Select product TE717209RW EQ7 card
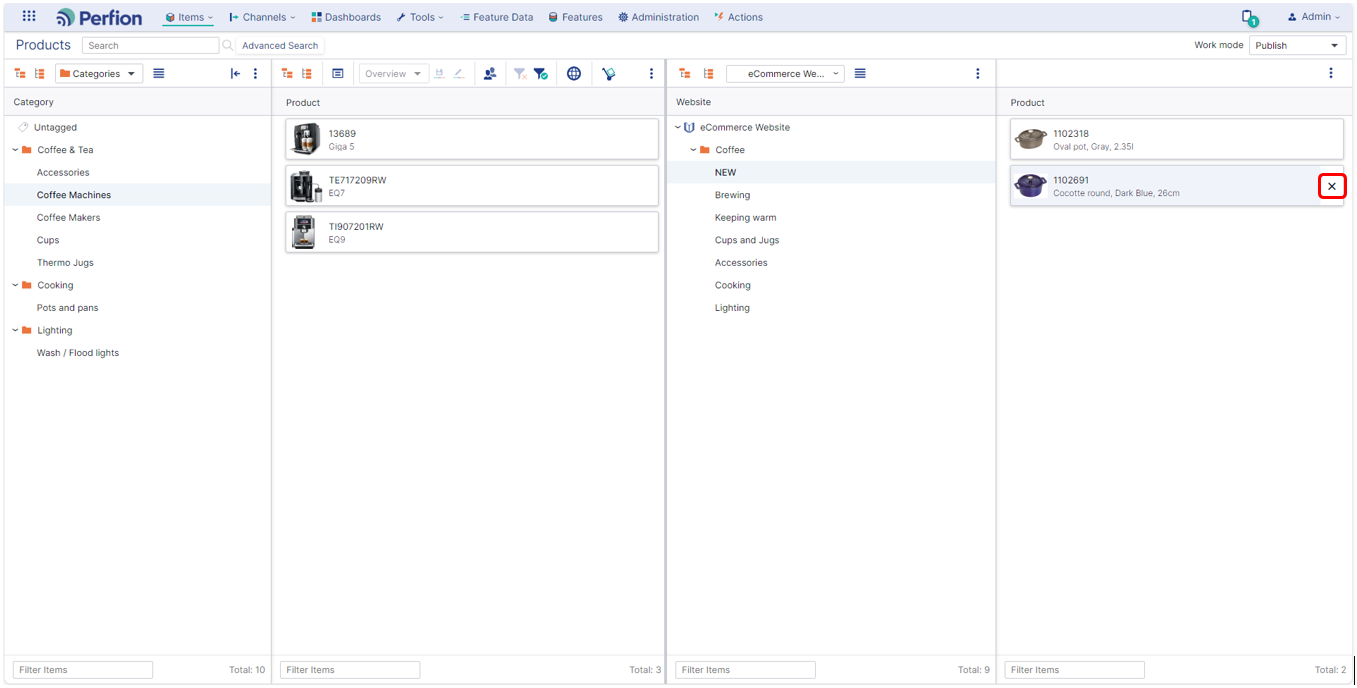The width and height of the screenshot is (1357, 688). pos(472,186)
